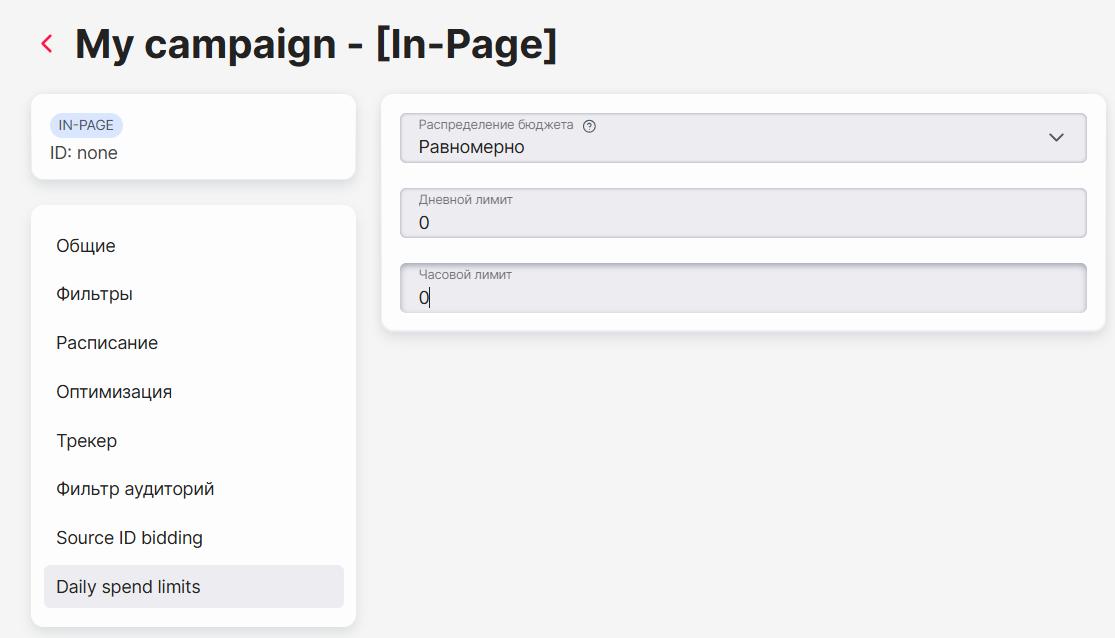This screenshot has height=638, width=1115.
Task: Click the ID: none text
Action: [83, 153]
